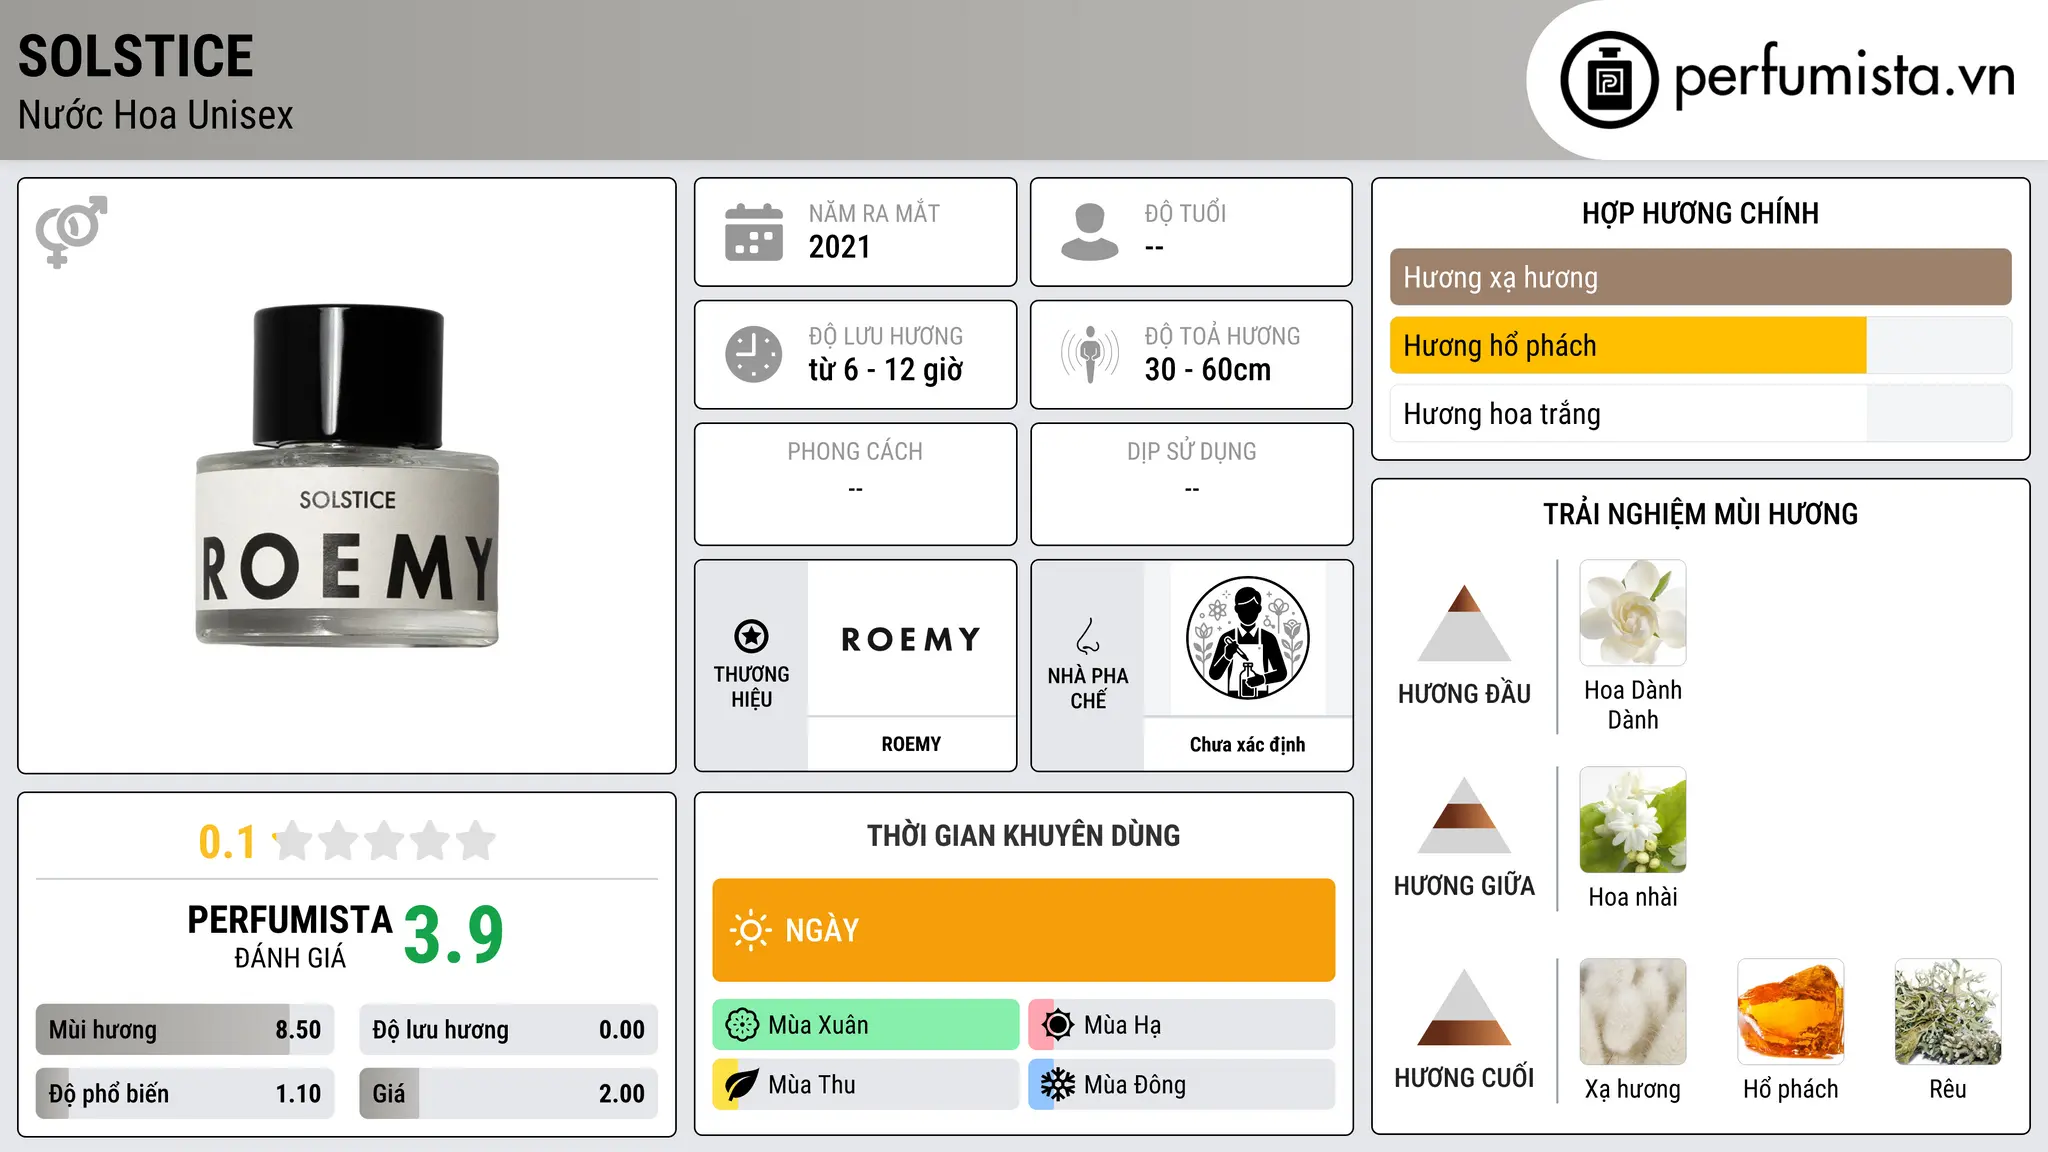Click the Hổ phách note caption

(1790, 1089)
